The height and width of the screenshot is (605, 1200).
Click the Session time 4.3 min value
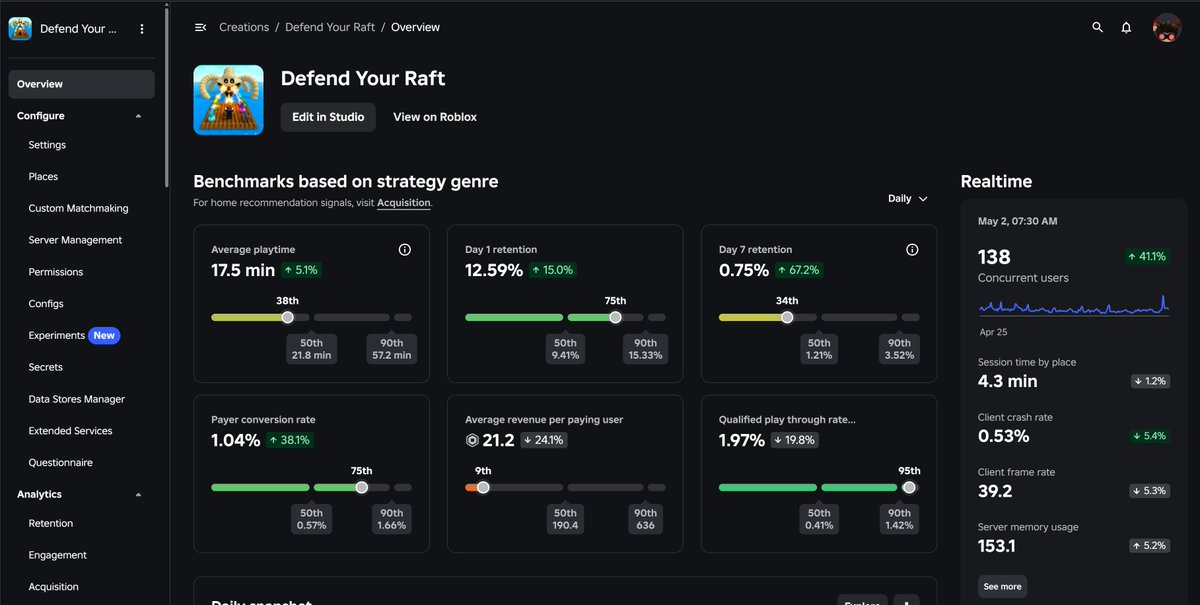point(1007,381)
